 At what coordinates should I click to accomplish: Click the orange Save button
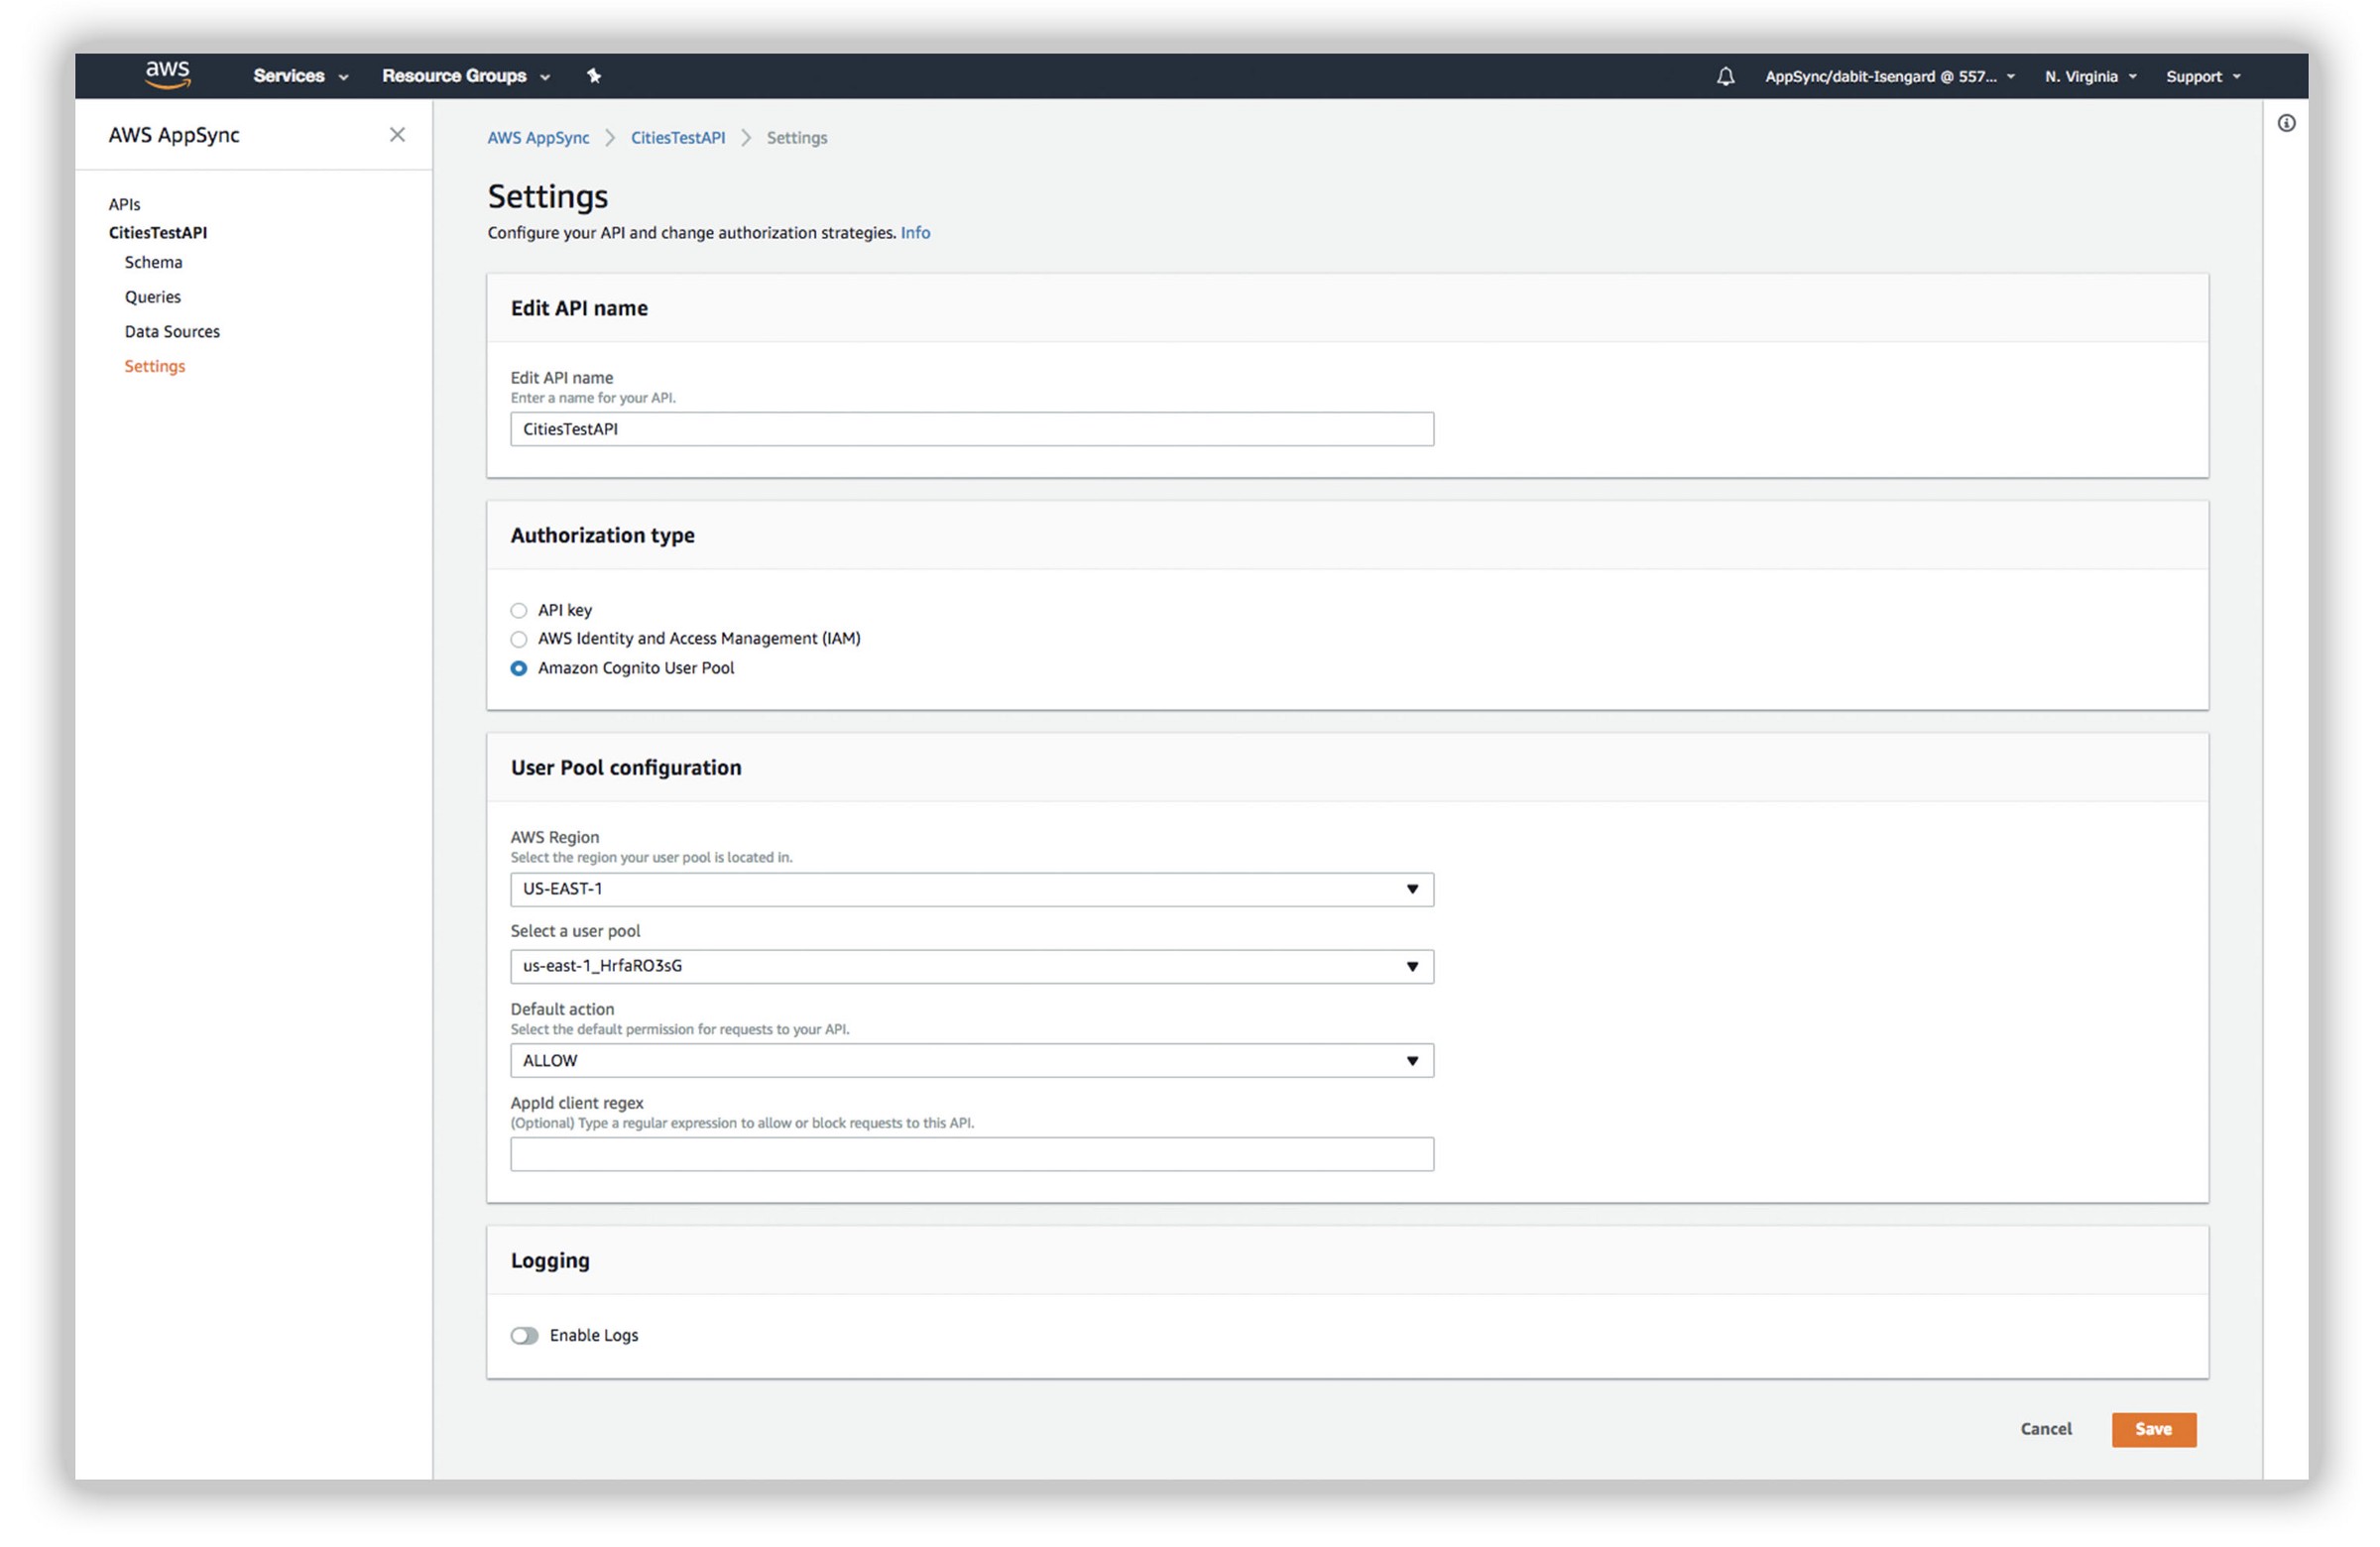point(2153,1430)
